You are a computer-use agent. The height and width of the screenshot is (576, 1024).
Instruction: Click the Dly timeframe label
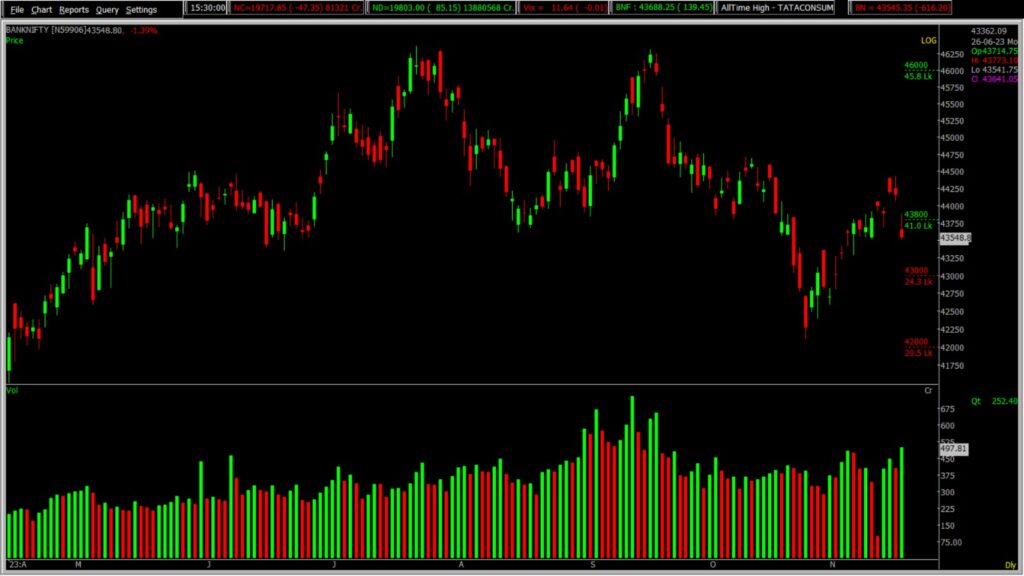pyautogui.click(x=1010, y=565)
